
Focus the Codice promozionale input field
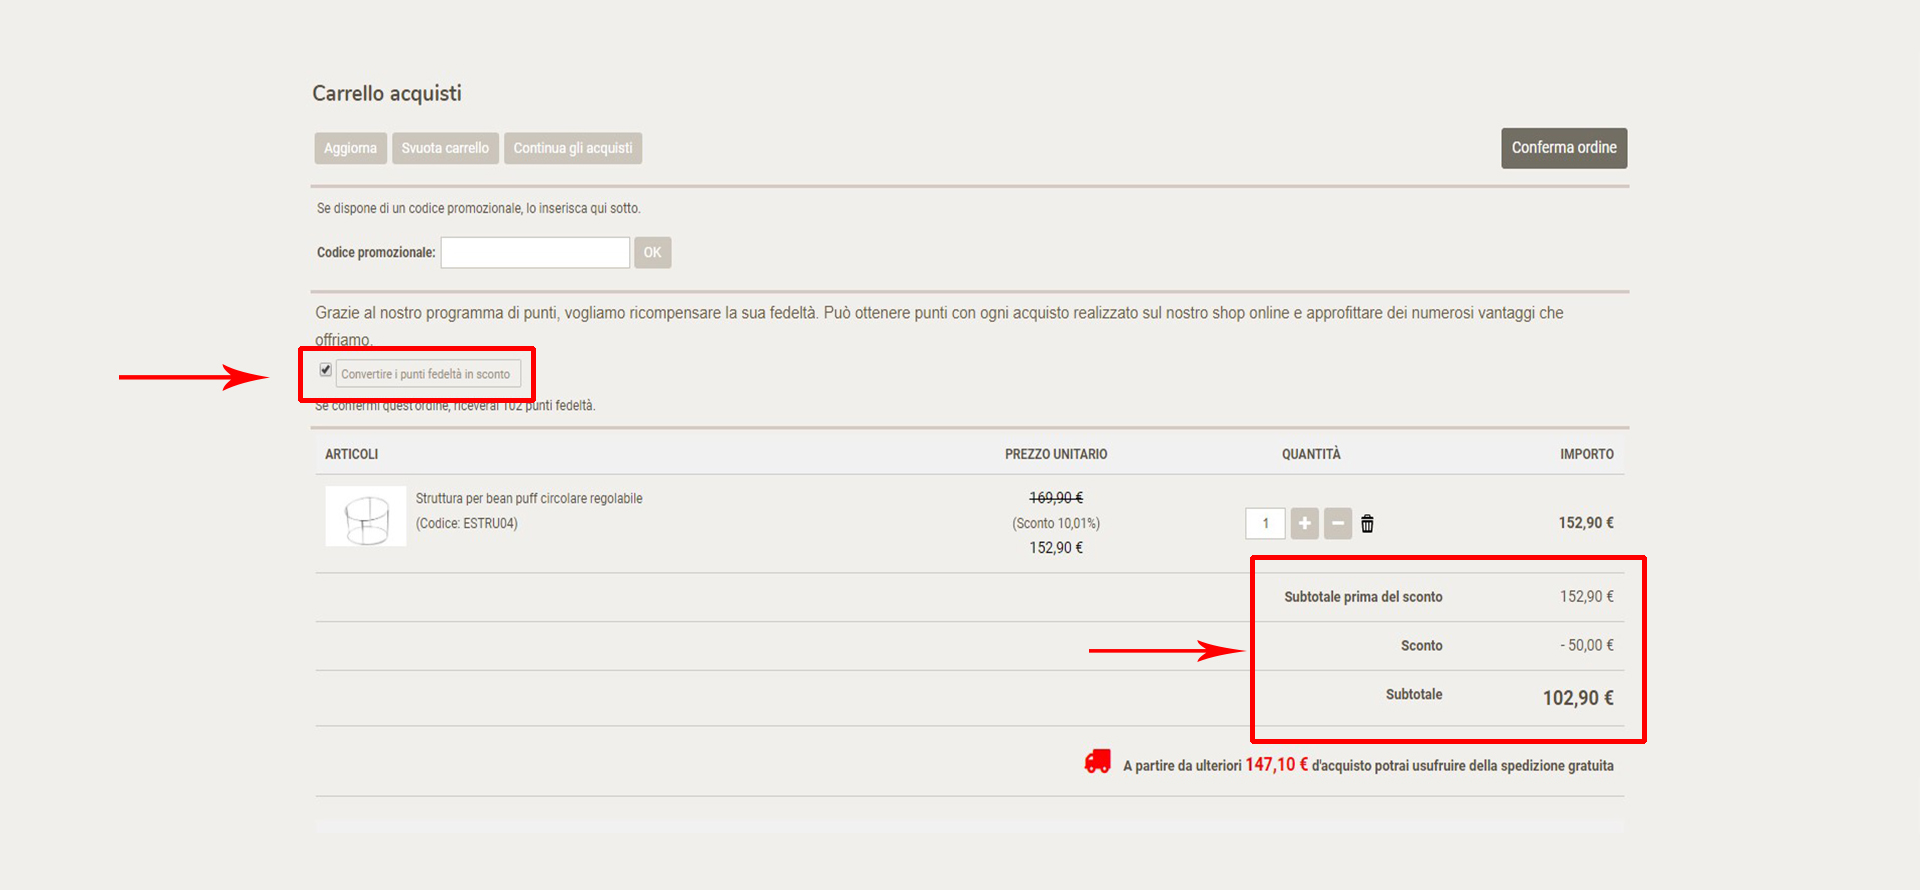pyautogui.click(x=535, y=252)
